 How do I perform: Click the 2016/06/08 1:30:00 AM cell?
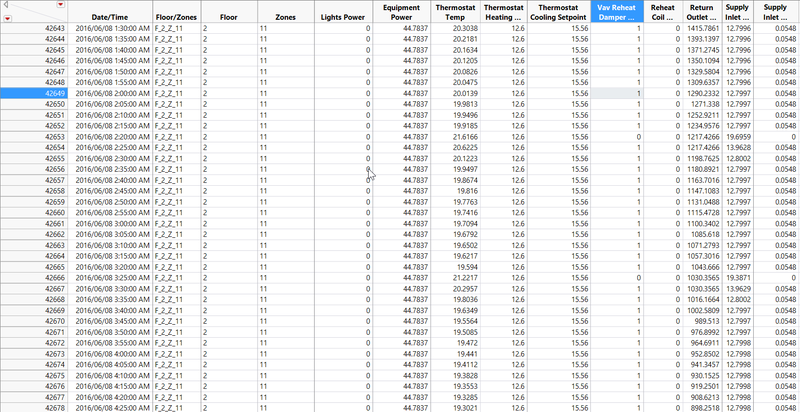(x=112, y=28)
